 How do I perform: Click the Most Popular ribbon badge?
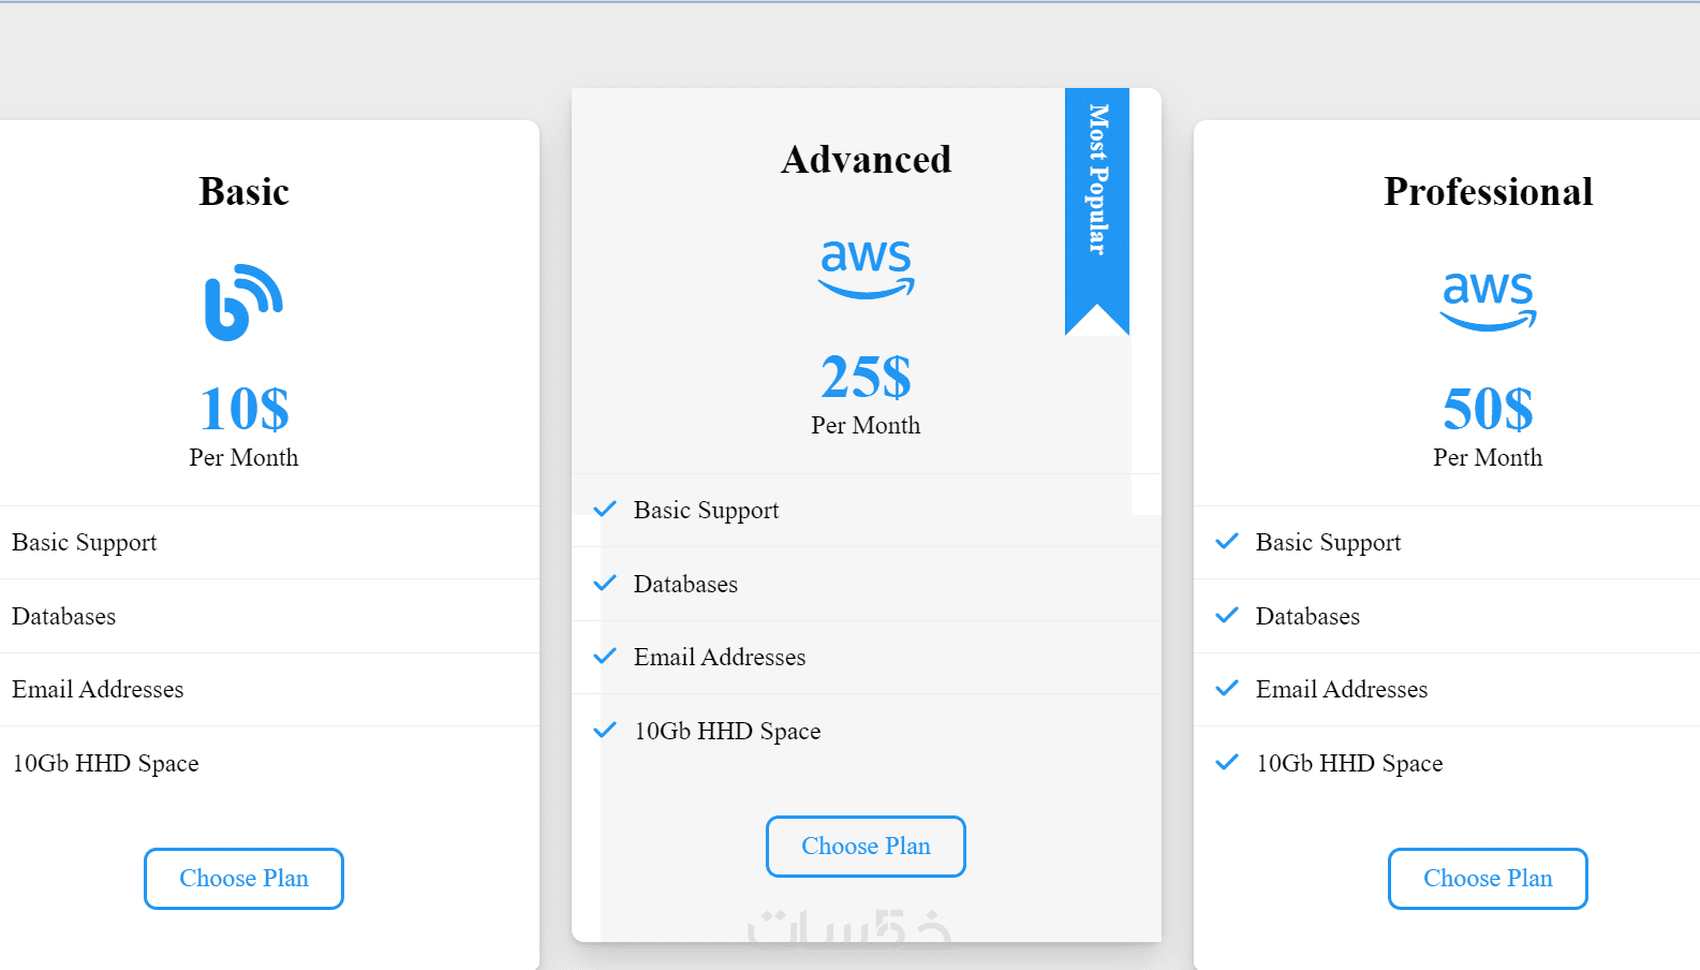(x=1097, y=211)
